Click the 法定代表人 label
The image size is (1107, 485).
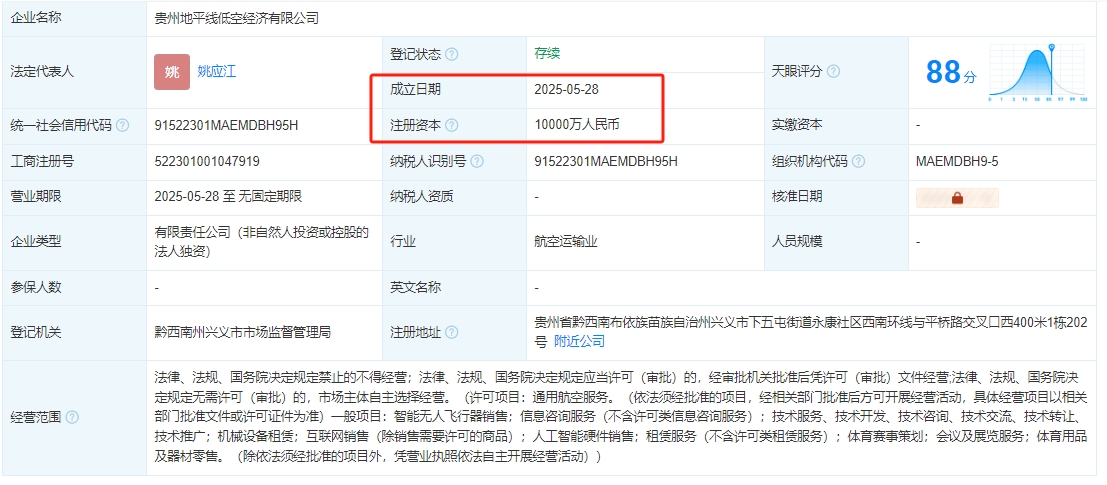click(x=42, y=71)
